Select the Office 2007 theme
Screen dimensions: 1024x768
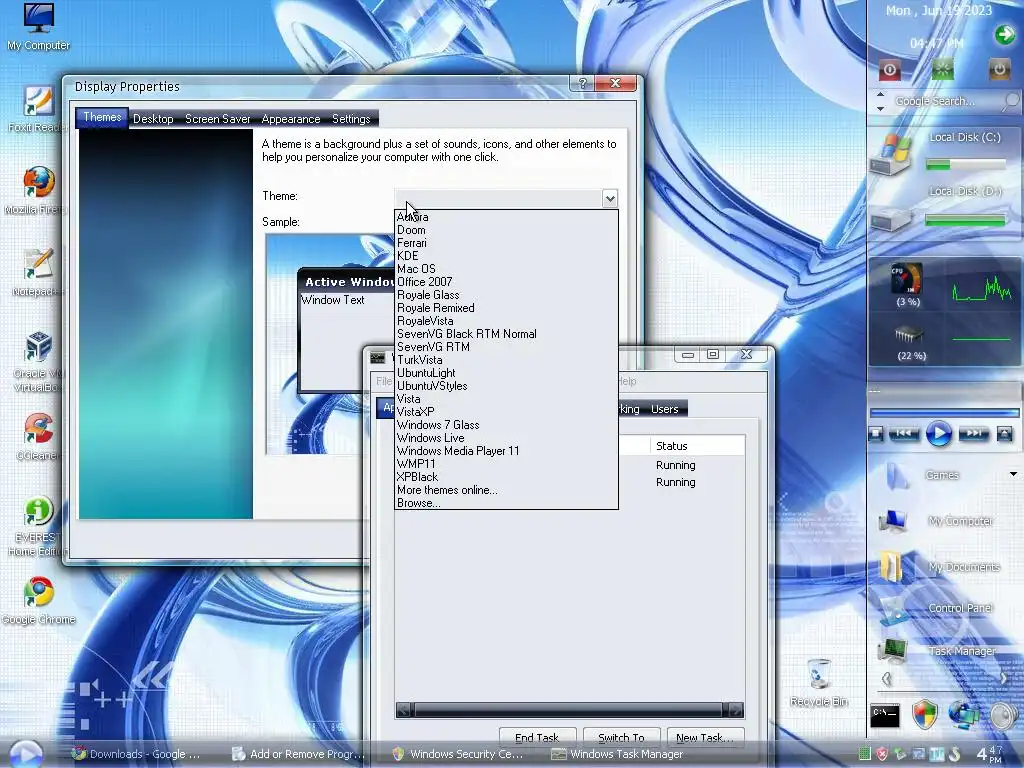pos(506,282)
